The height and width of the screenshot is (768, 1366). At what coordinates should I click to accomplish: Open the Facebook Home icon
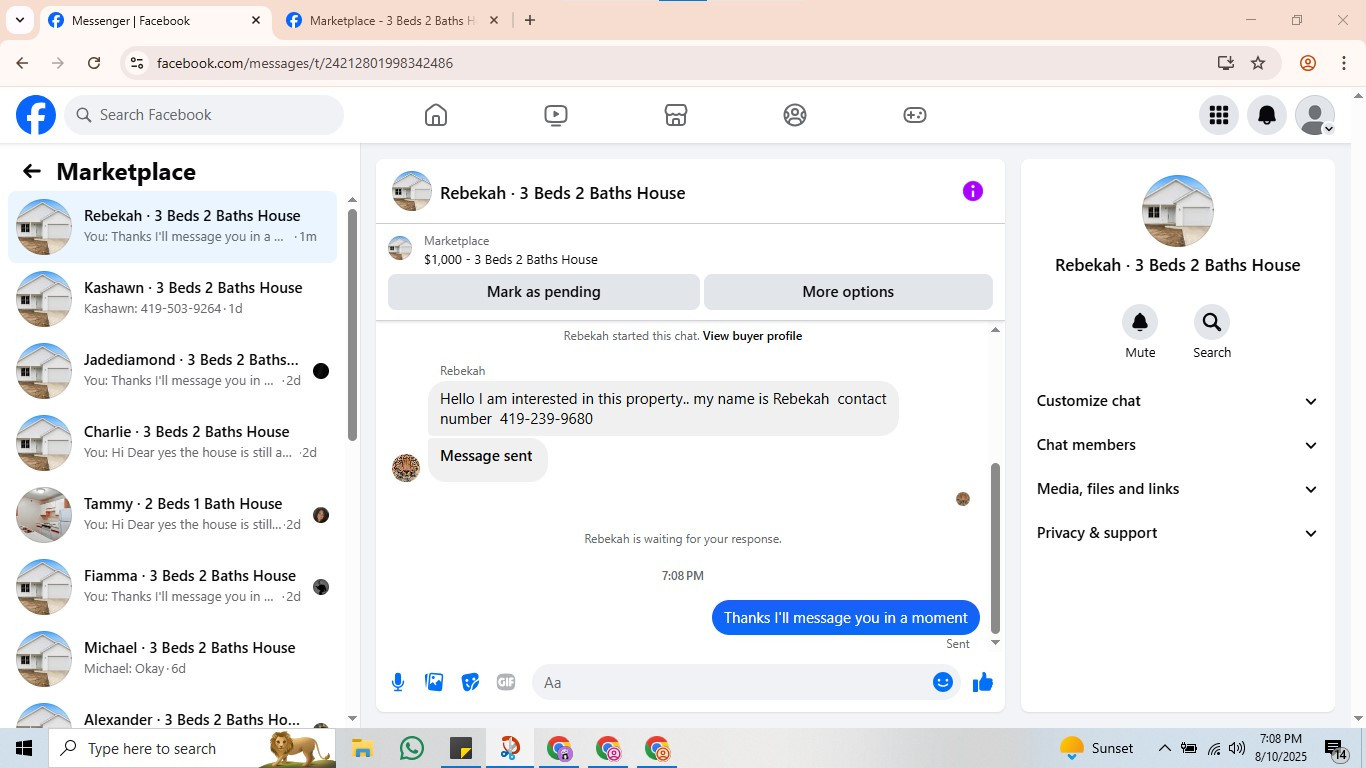[x=436, y=115]
